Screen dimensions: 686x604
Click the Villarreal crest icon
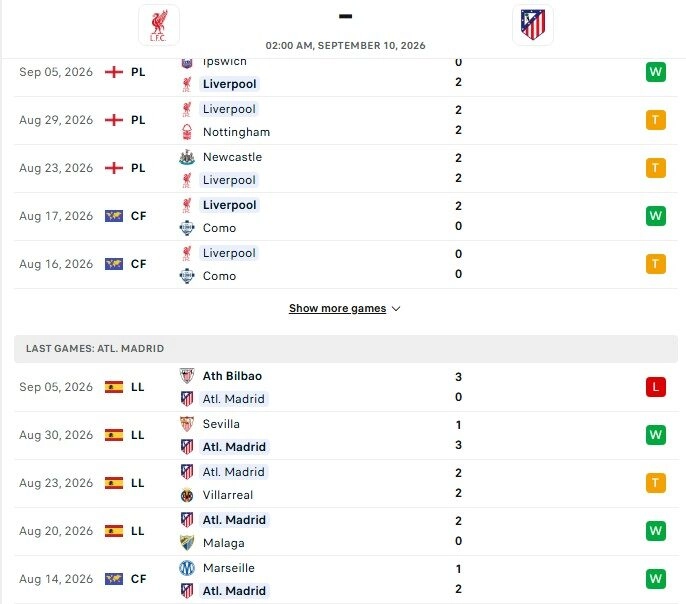pyautogui.click(x=187, y=495)
